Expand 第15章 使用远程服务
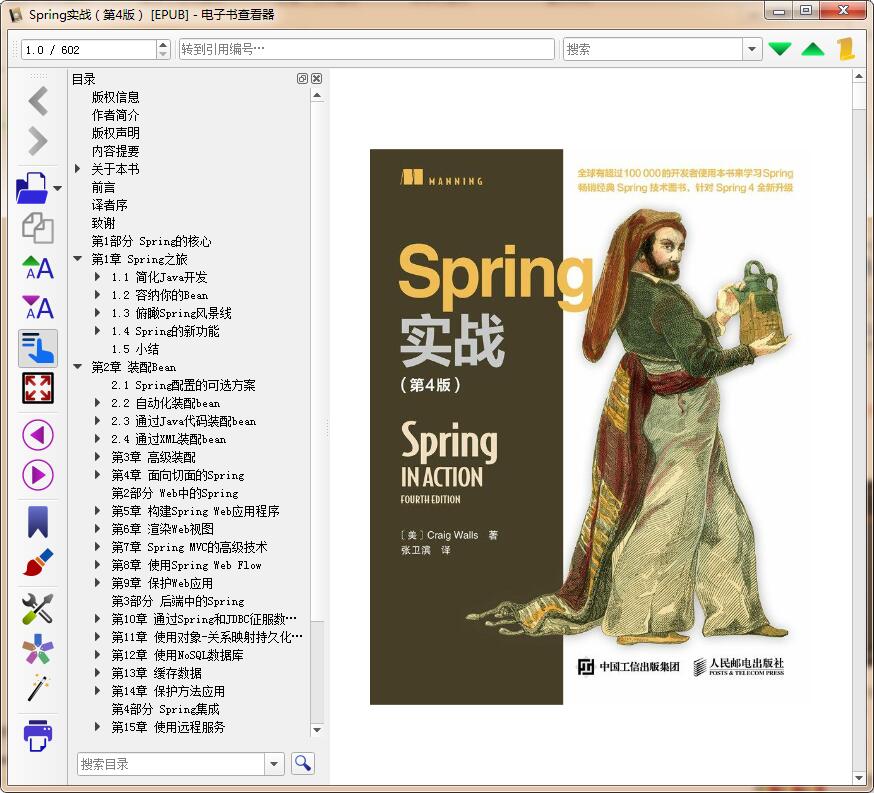The height and width of the screenshot is (793, 874). coord(98,727)
